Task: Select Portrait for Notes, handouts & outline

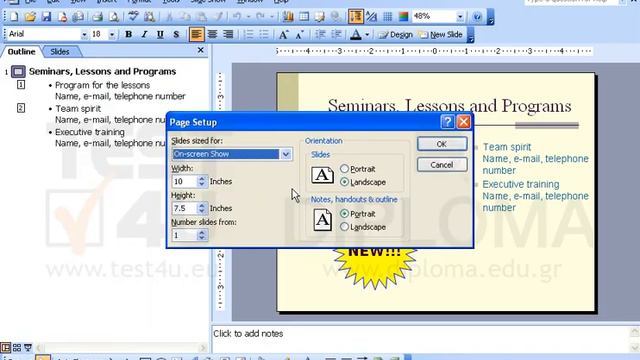Action: pyautogui.click(x=344, y=213)
